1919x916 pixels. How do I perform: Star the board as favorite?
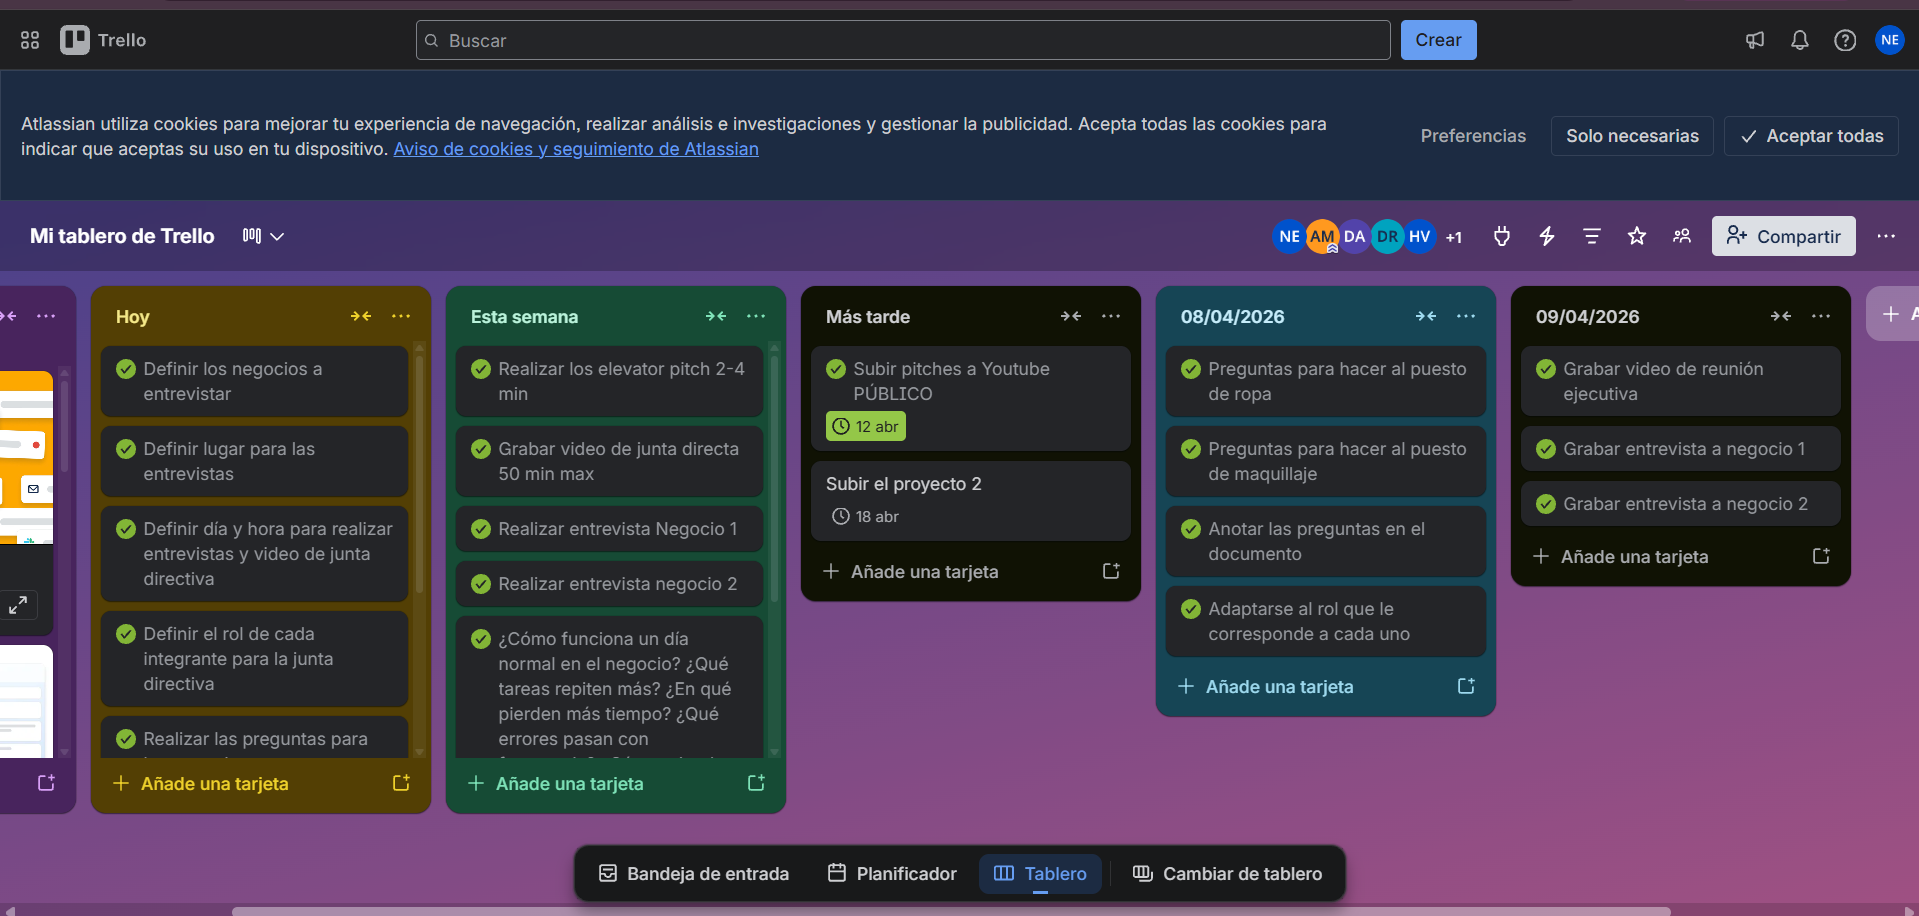click(x=1637, y=236)
